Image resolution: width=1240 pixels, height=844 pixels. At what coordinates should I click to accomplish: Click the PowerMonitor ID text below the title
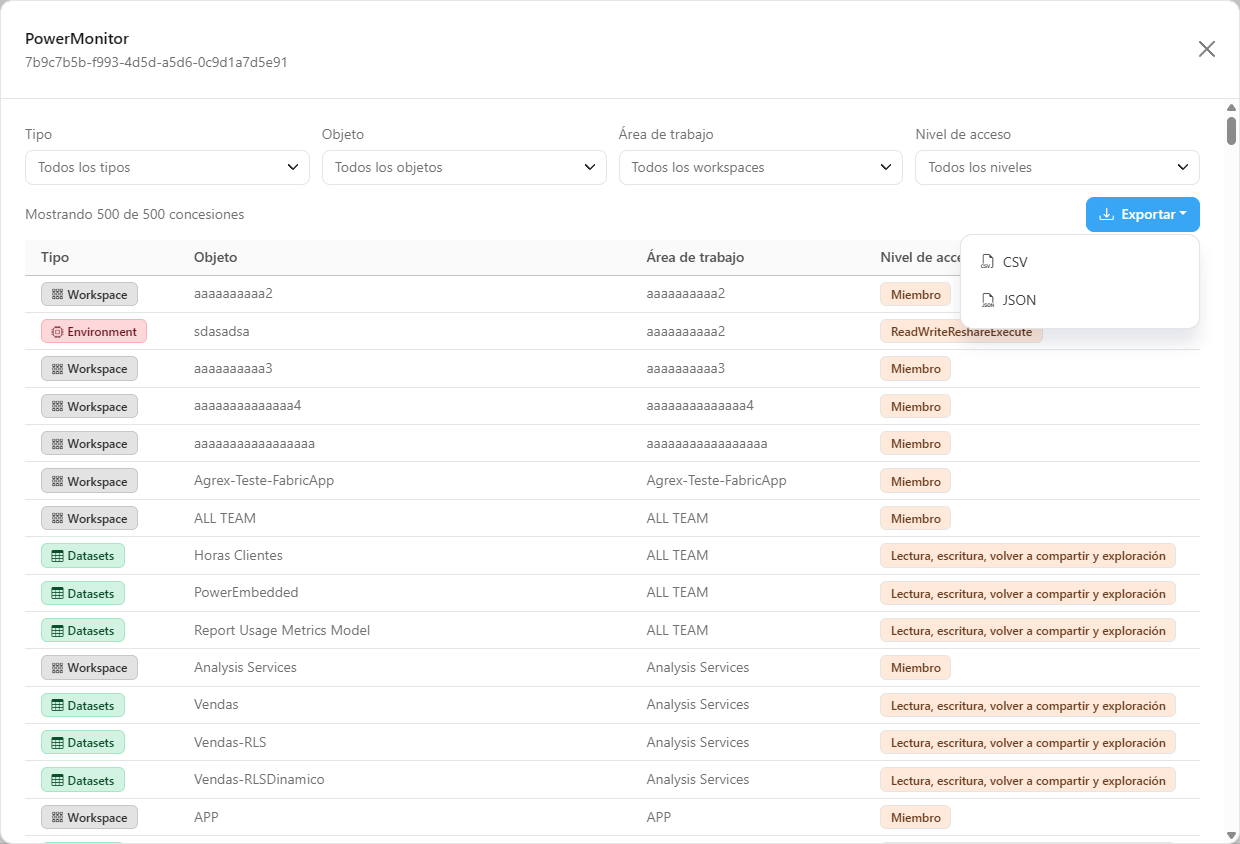coord(156,62)
